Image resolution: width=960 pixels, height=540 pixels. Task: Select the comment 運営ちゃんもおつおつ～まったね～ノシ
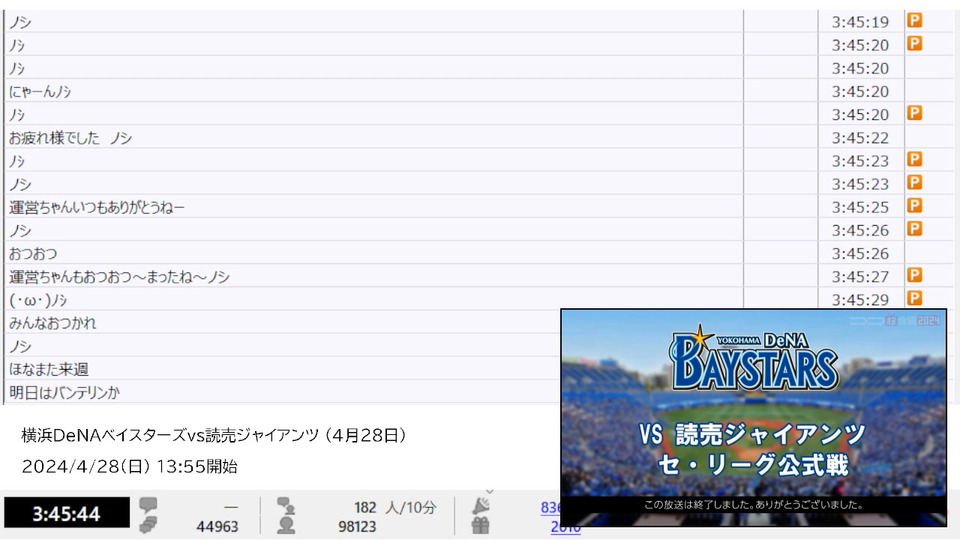119,277
